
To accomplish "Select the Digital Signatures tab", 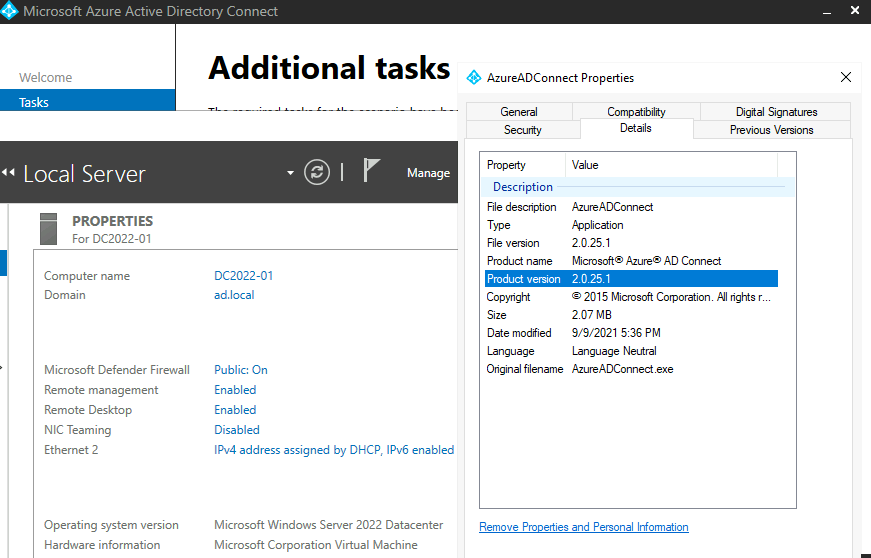I will click(x=776, y=112).
